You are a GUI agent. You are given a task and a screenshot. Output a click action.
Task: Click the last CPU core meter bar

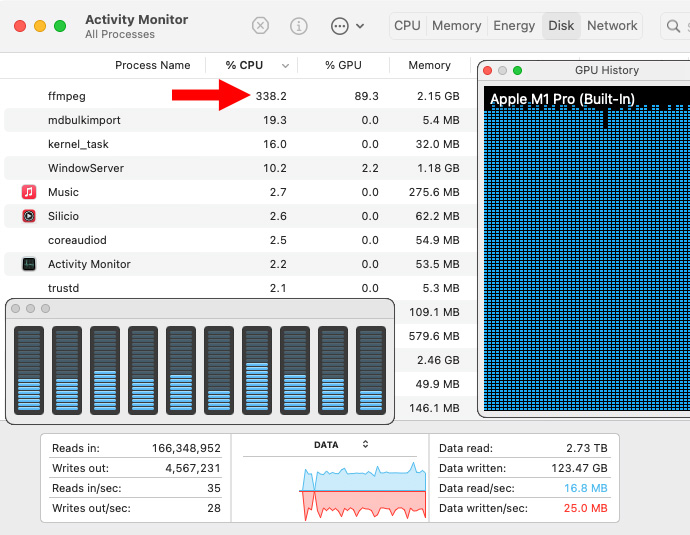[371, 370]
